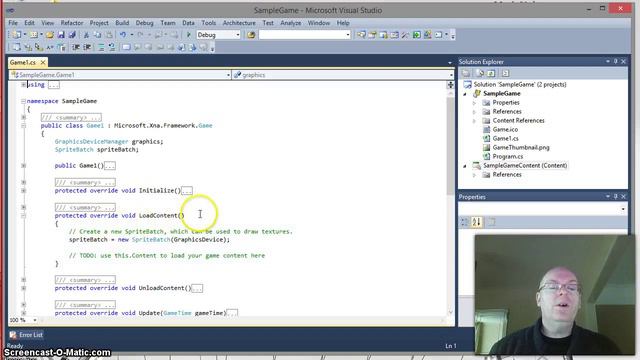The height and width of the screenshot is (360, 640).
Task: Open the Build menu
Action: [x=122, y=23]
